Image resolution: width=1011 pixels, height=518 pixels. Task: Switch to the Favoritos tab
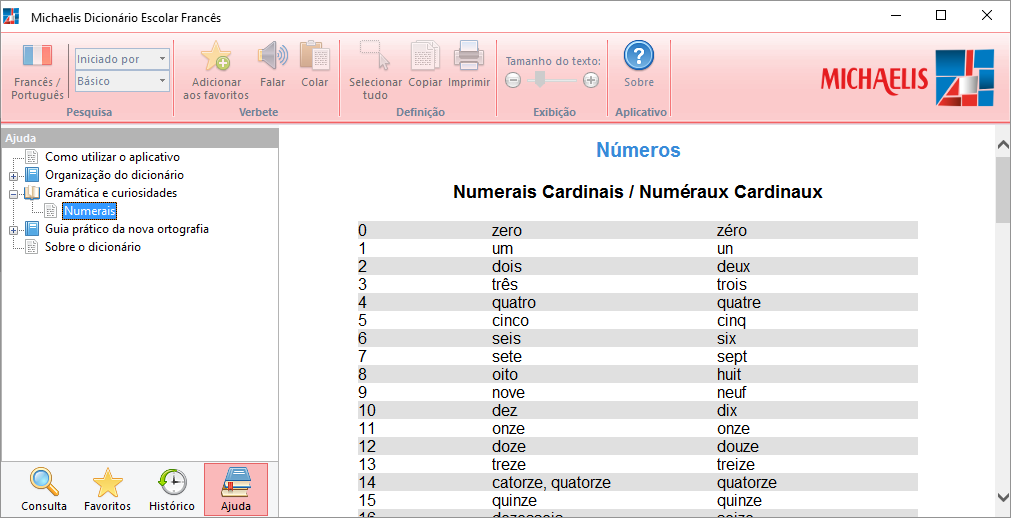[x=108, y=490]
